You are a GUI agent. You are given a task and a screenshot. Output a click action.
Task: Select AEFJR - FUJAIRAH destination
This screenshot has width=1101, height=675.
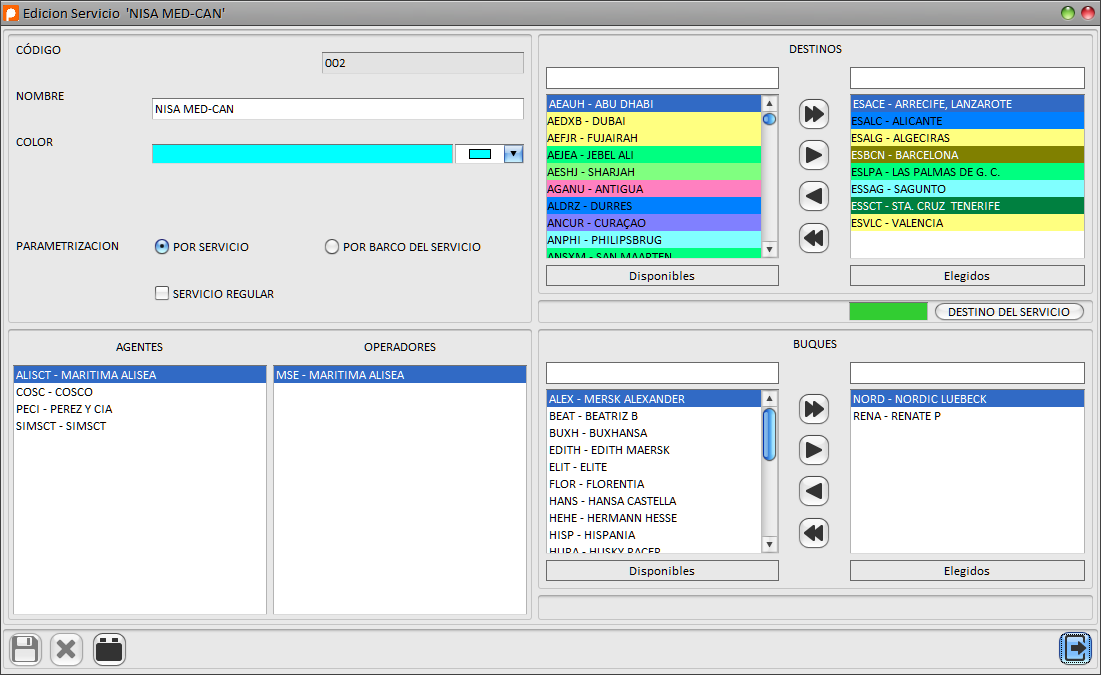[654, 138]
